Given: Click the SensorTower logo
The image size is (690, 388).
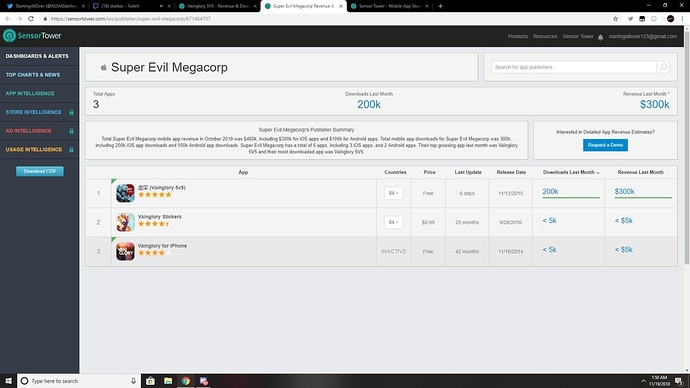Looking at the screenshot, I should [x=32, y=36].
